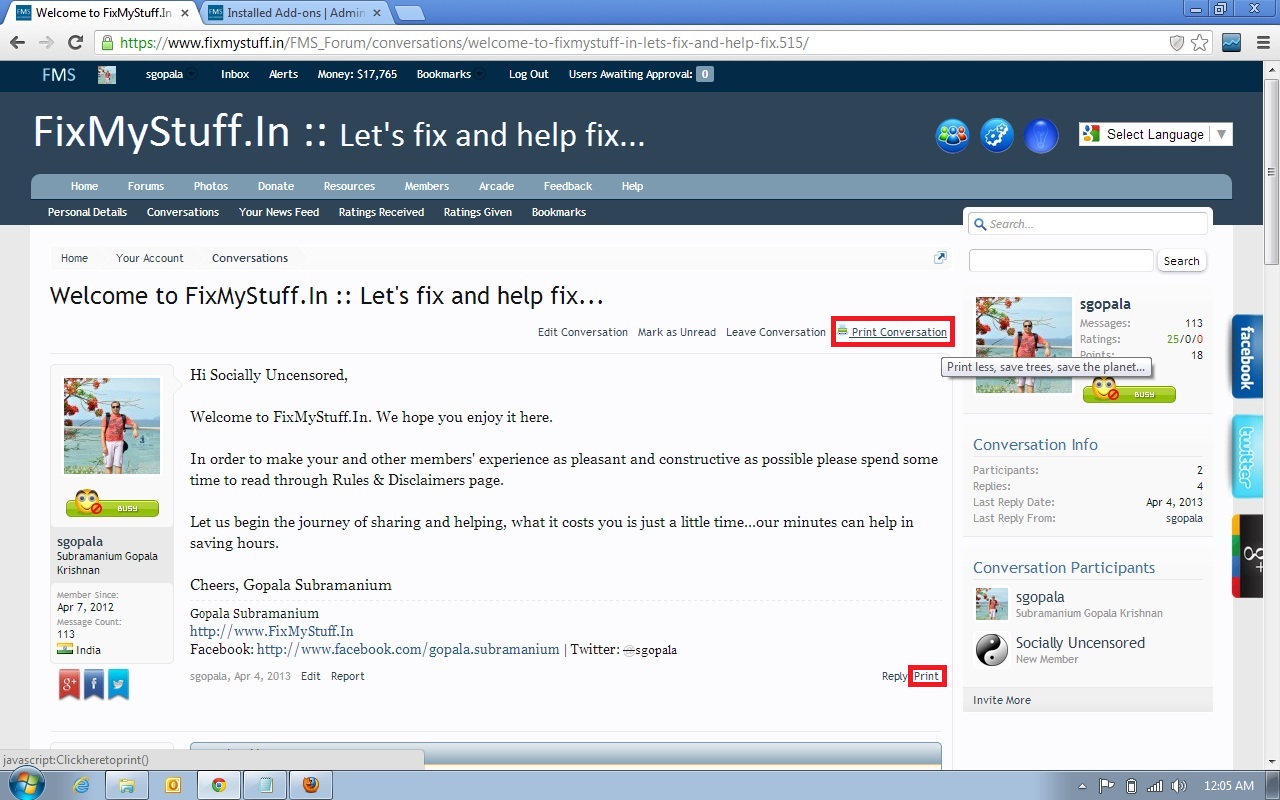Click the shield icon in the address bar
This screenshot has height=800, width=1280.
tap(1177, 43)
